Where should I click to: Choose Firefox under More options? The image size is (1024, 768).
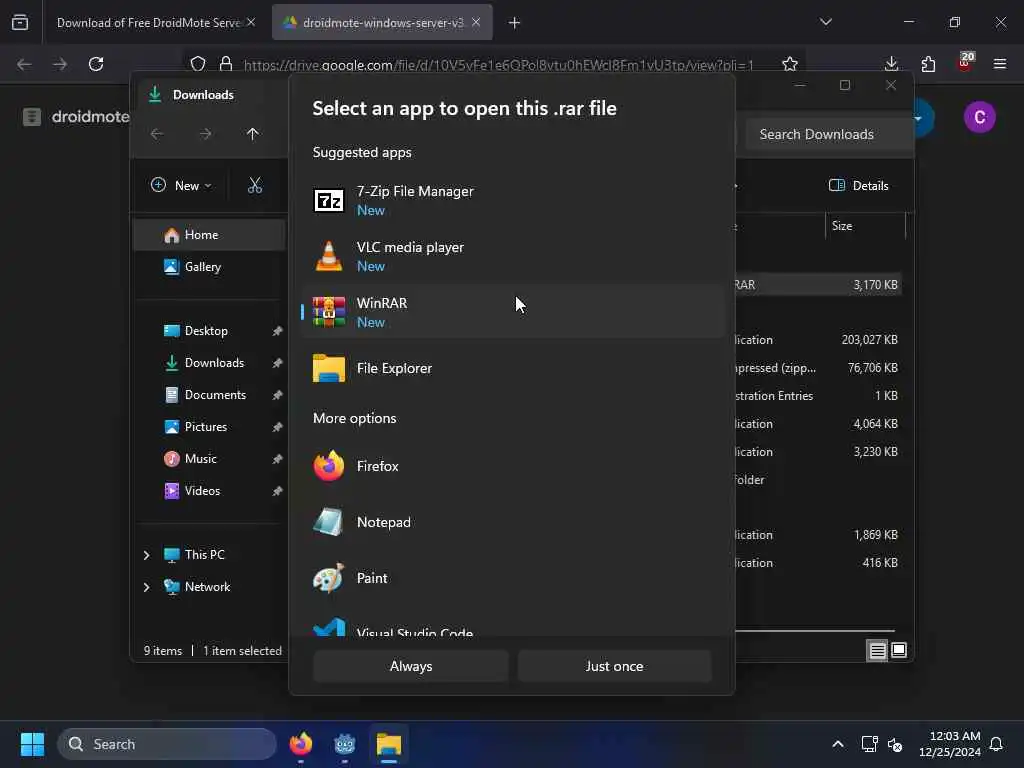pos(513,466)
